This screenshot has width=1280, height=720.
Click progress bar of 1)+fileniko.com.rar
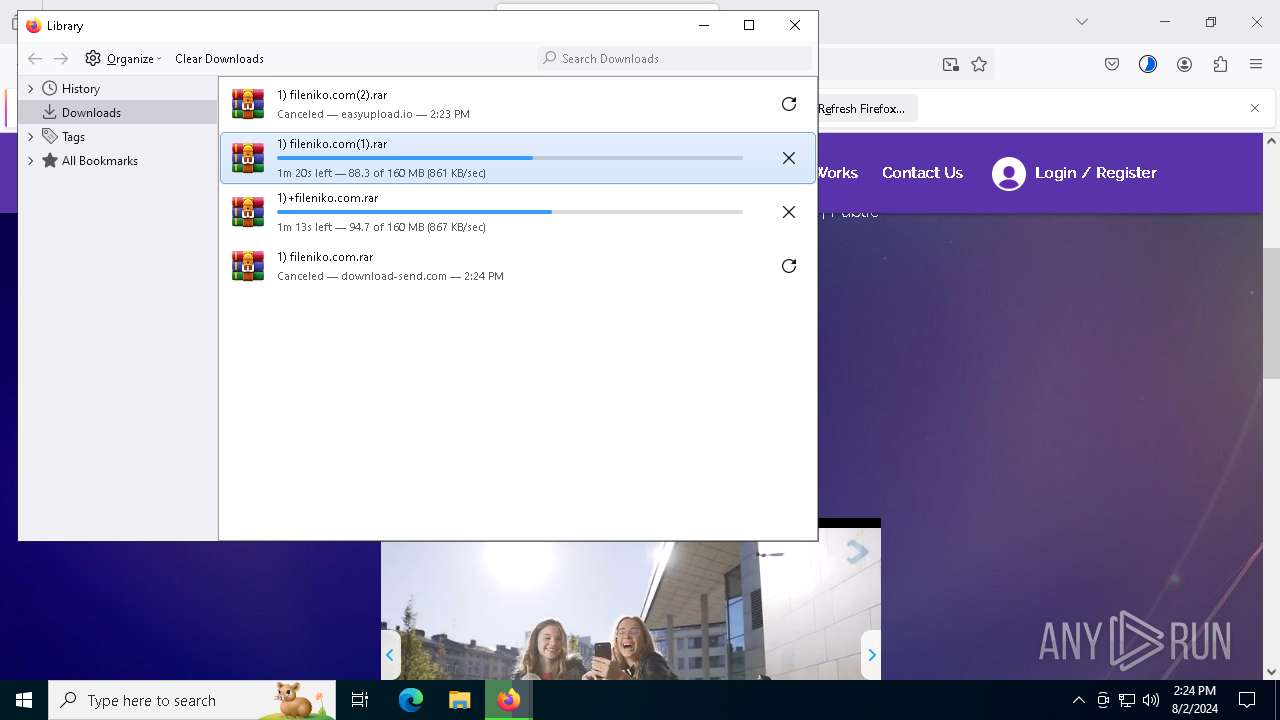(x=510, y=212)
